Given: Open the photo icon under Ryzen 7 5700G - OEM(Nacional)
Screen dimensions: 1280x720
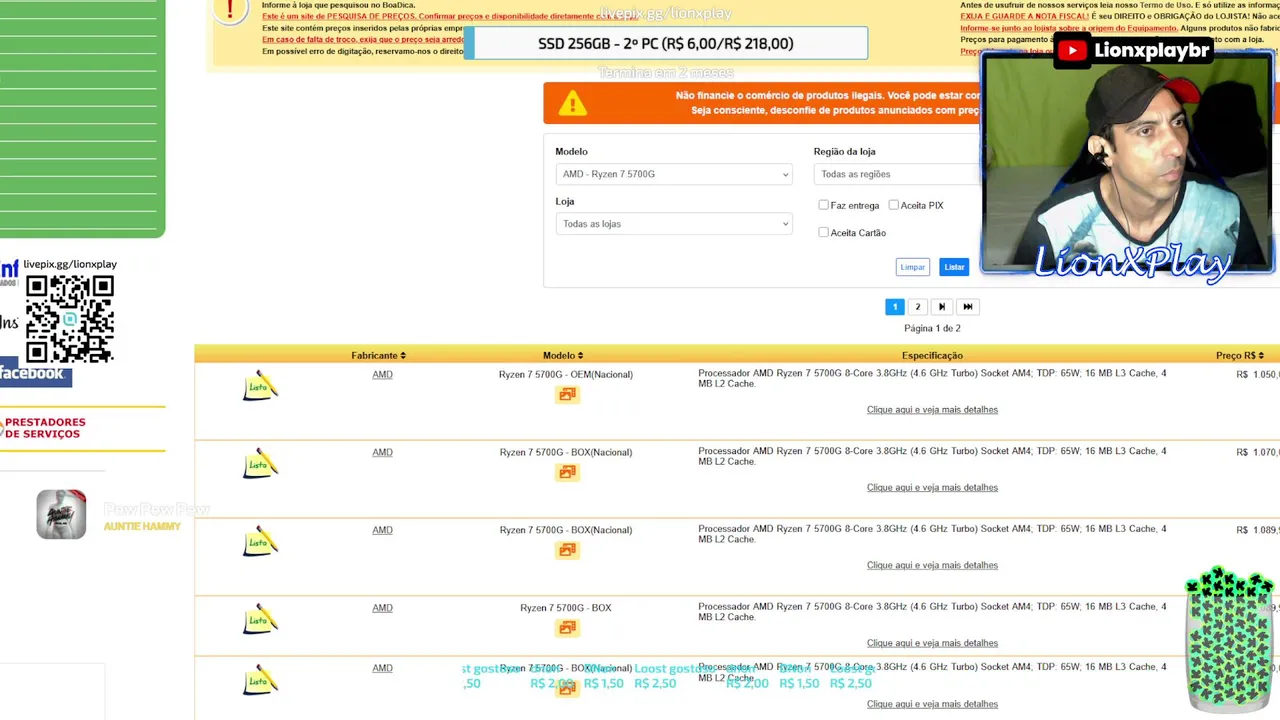Looking at the screenshot, I should click(567, 395).
